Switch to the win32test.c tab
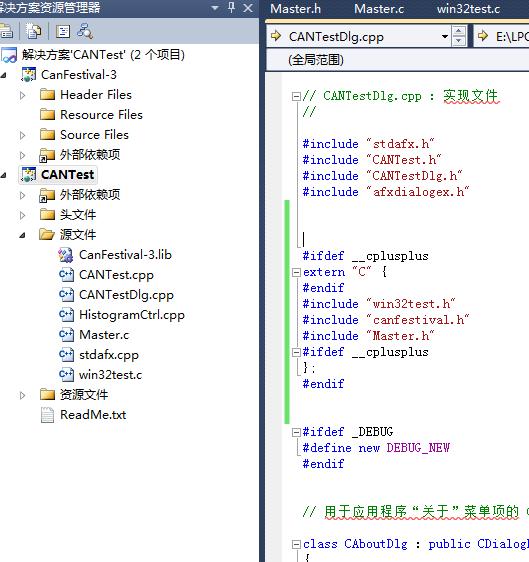Screen dimensions: 529x562 click(x=468, y=9)
